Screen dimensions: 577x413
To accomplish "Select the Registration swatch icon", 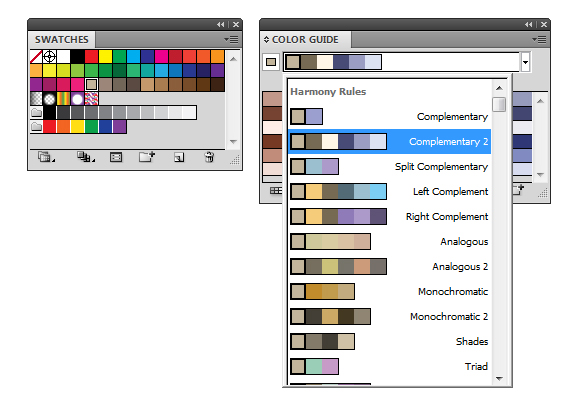I will pyautogui.click(x=50, y=57).
